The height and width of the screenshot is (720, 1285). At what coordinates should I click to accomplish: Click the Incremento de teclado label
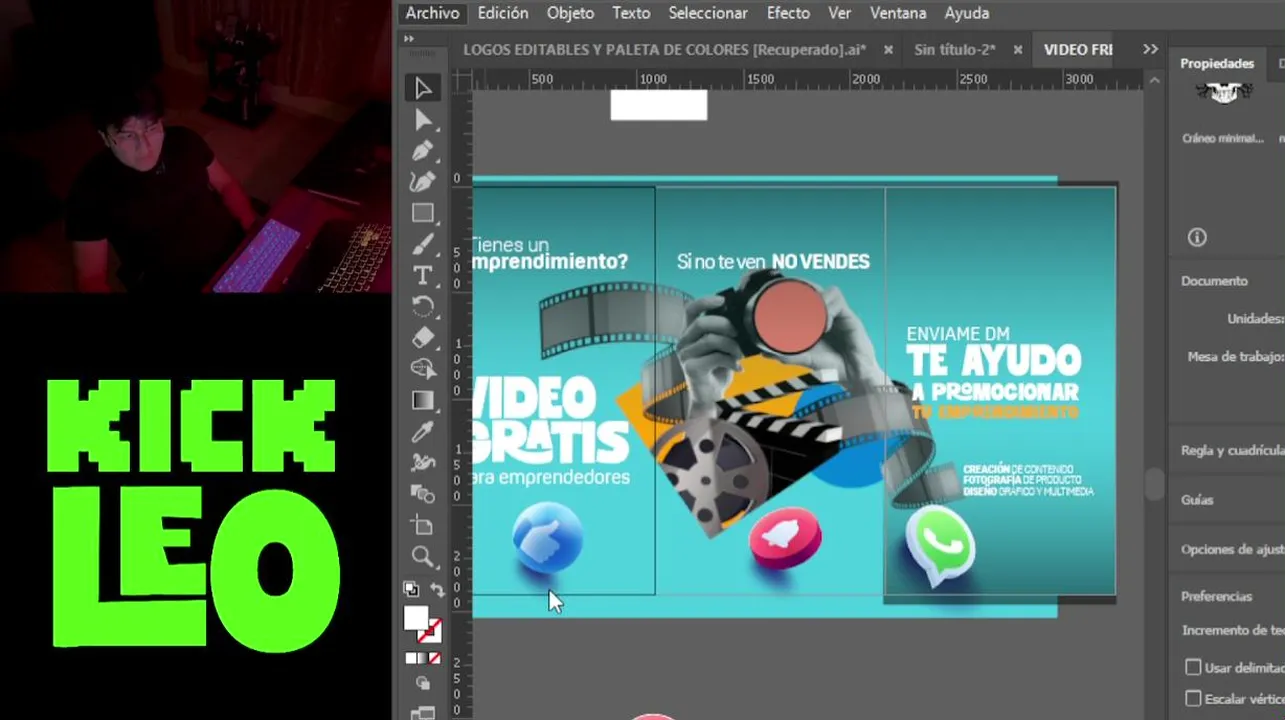tap(1233, 630)
